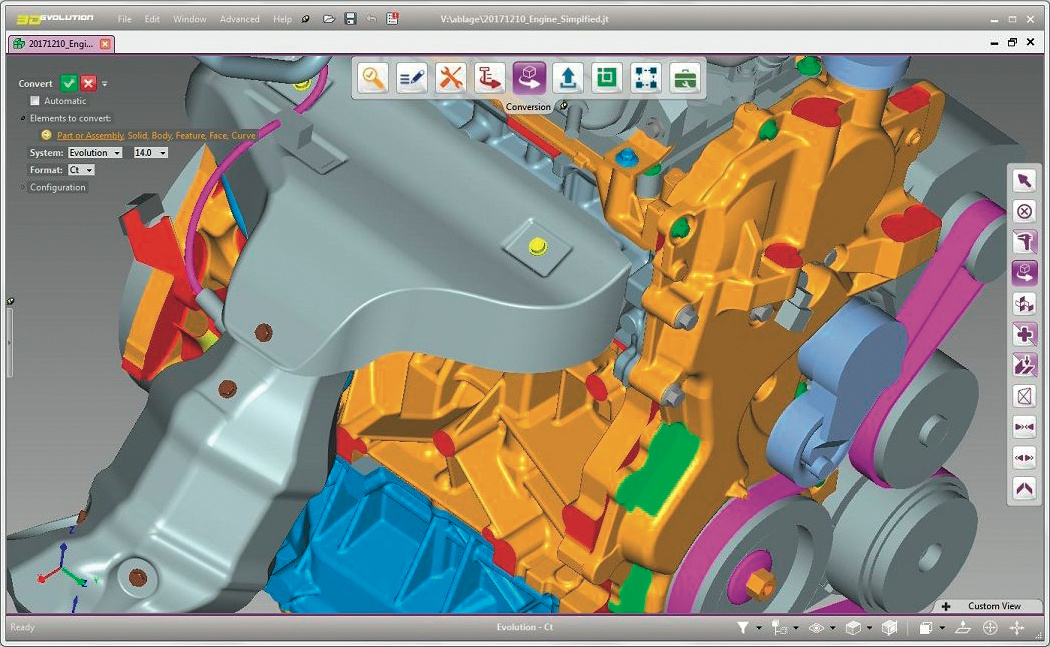Click the orange wrench repair tool icon
The width and height of the screenshot is (1050, 647).
(451, 78)
